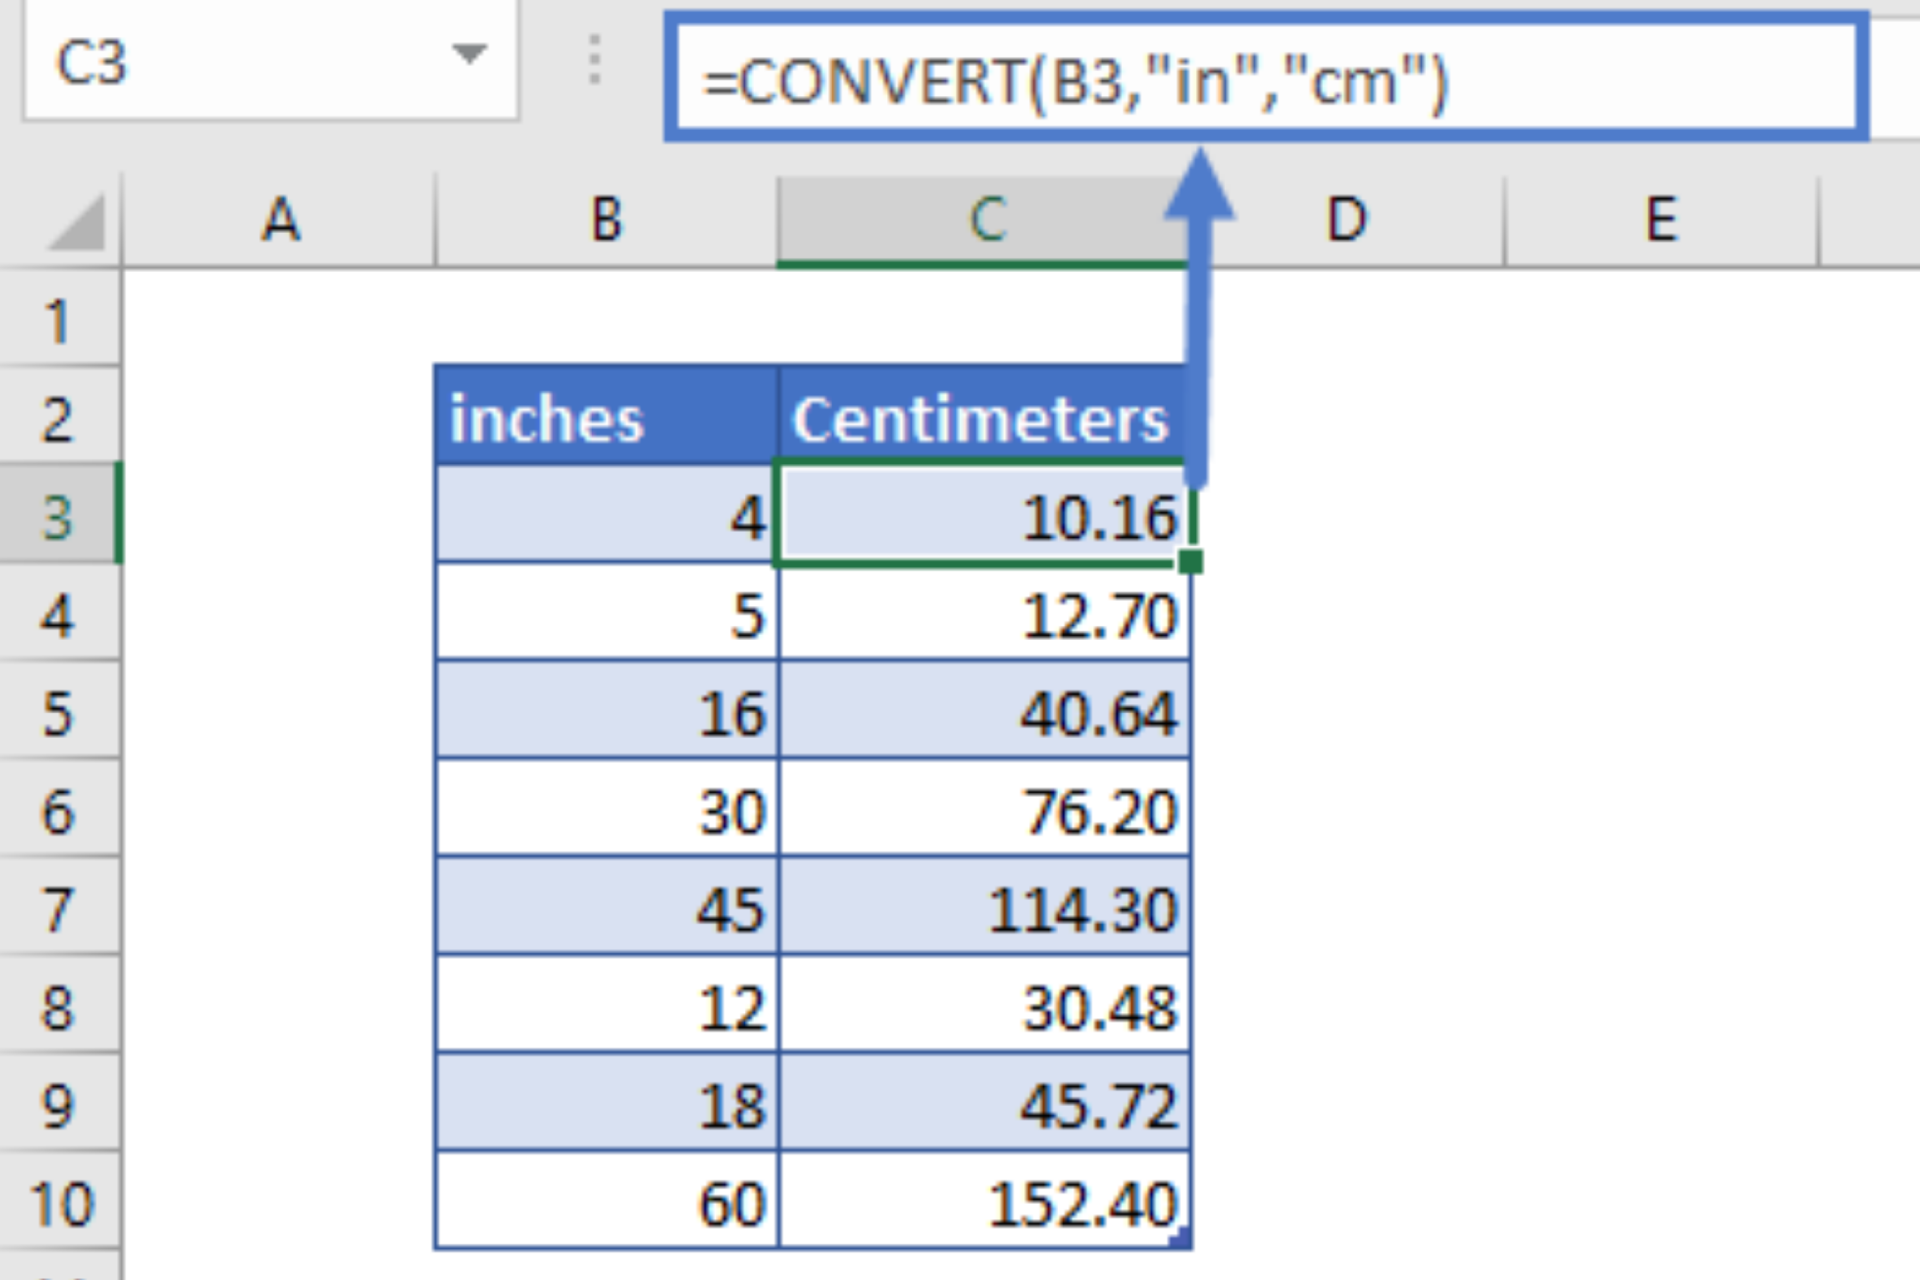1920x1280 pixels.
Task: Select column E header
Action: click(x=1661, y=220)
